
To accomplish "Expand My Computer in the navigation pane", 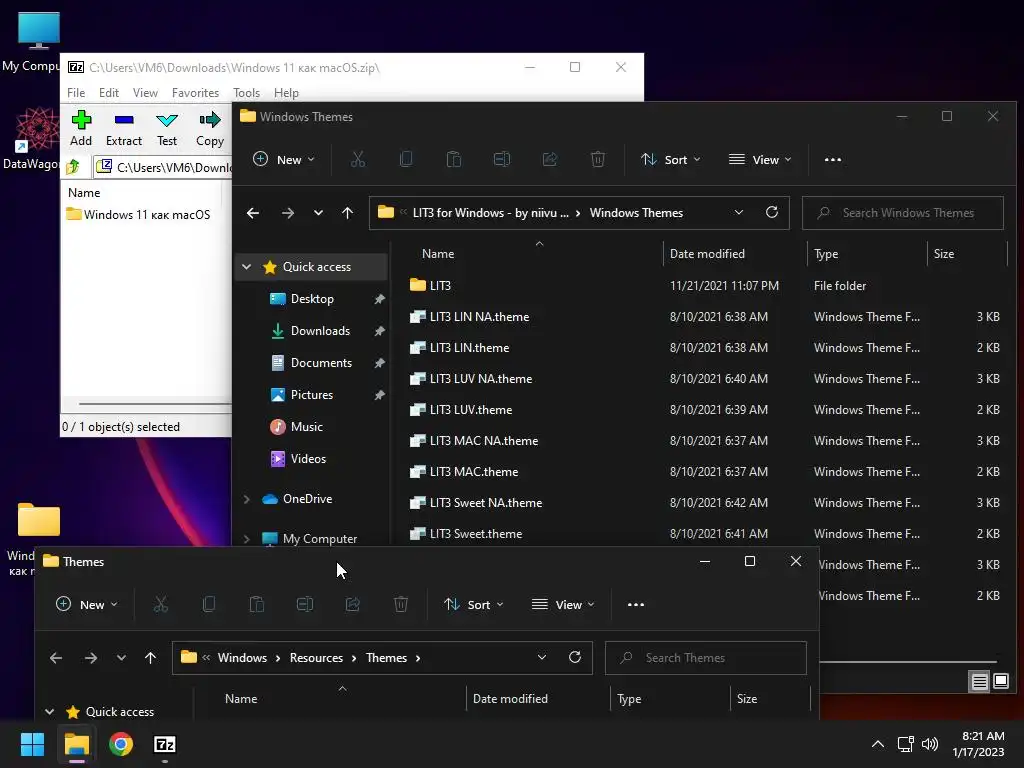I will click(246, 539).
